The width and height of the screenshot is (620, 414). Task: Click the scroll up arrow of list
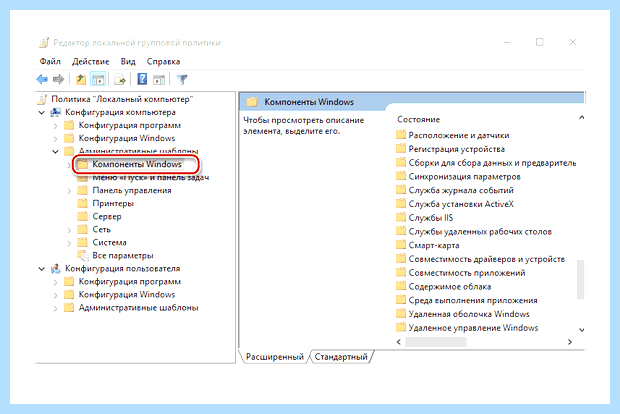[581, 117]
